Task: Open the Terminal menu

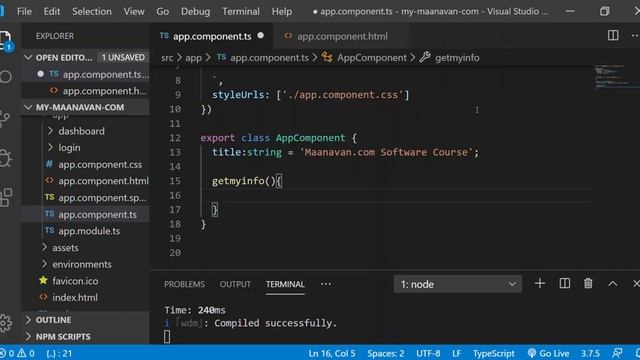Action: 241,11
